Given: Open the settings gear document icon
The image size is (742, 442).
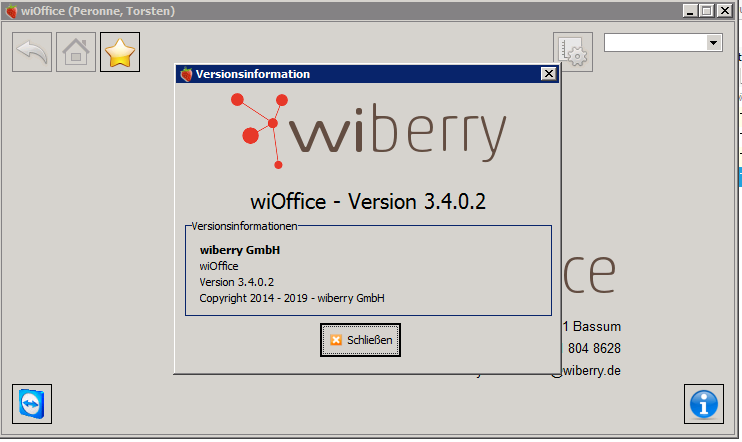Looking at the screenshot, I should 573,52.
